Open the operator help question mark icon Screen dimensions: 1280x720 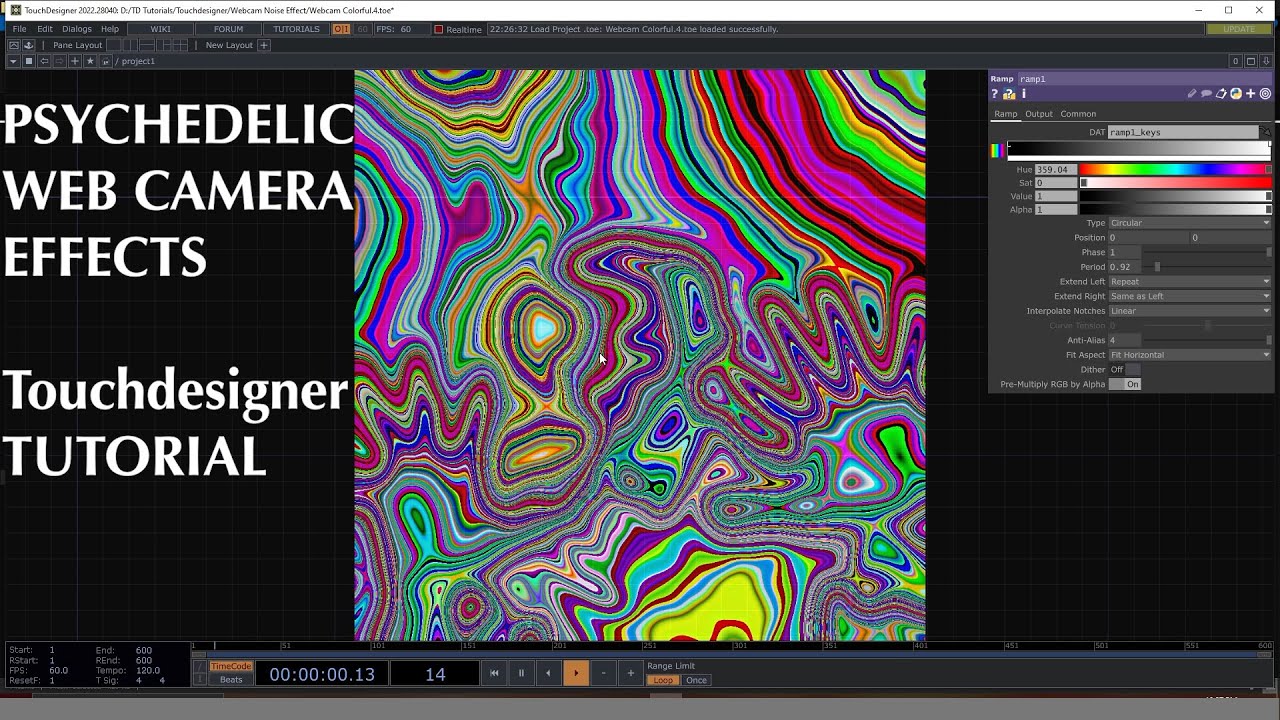pos(995,94)
